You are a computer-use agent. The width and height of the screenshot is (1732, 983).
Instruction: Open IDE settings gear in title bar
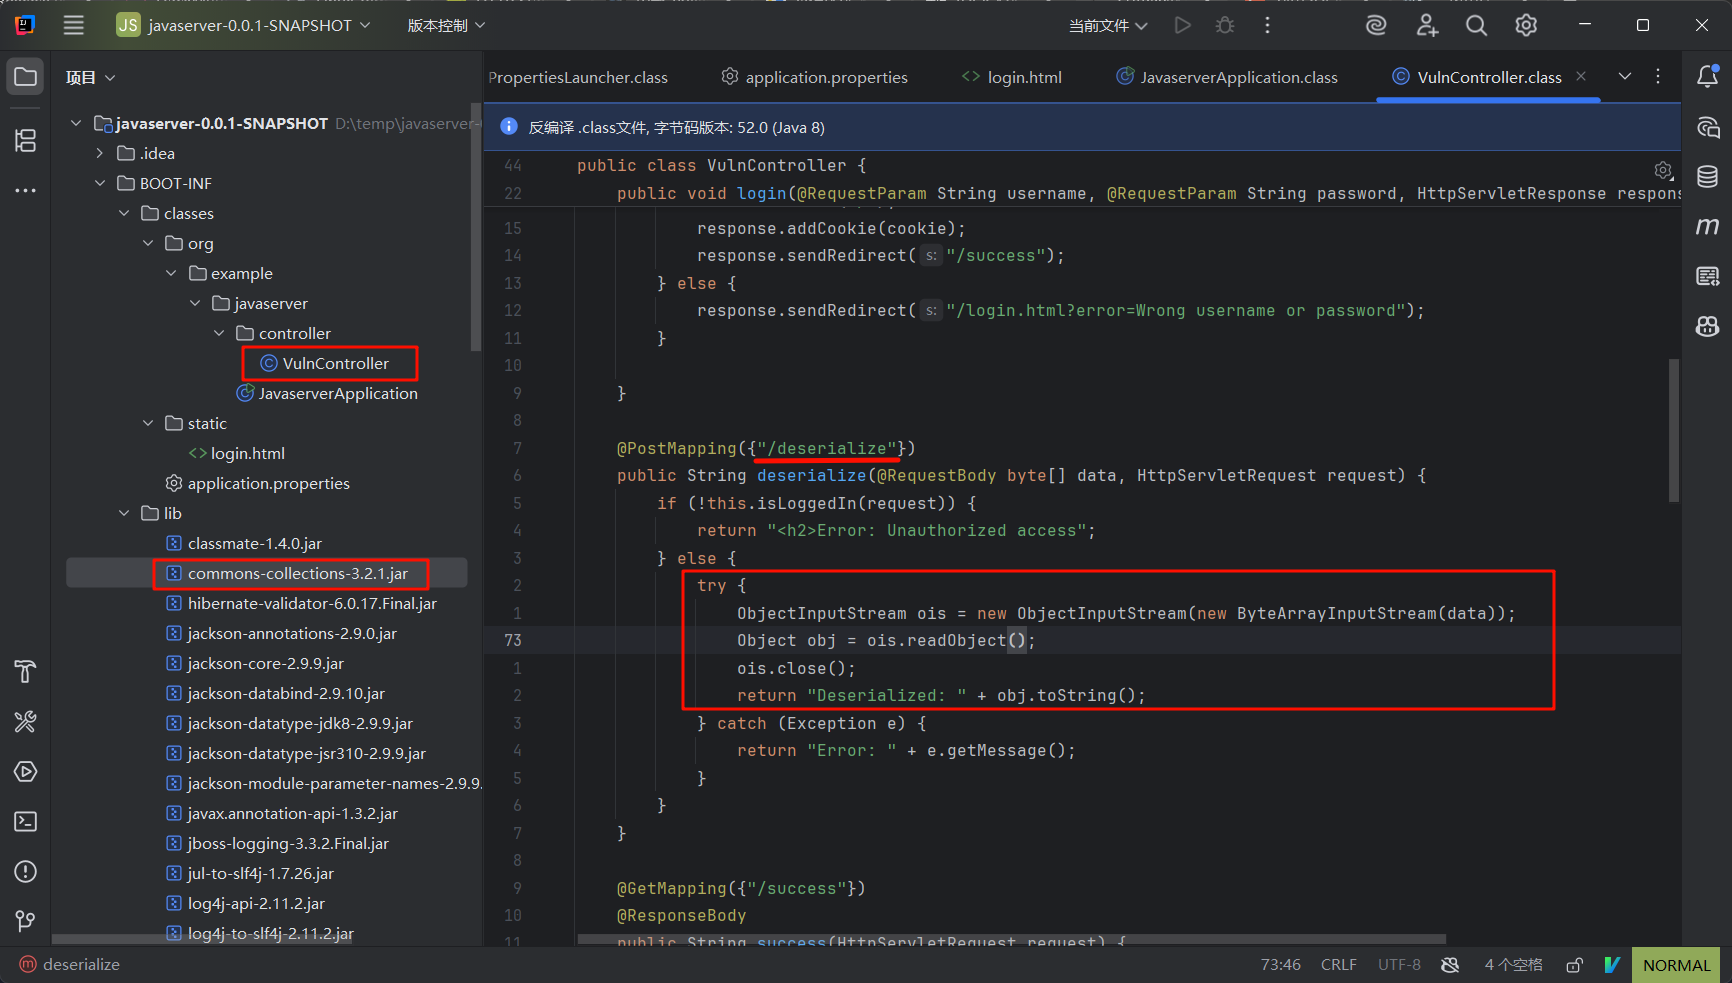point(1526,26)
